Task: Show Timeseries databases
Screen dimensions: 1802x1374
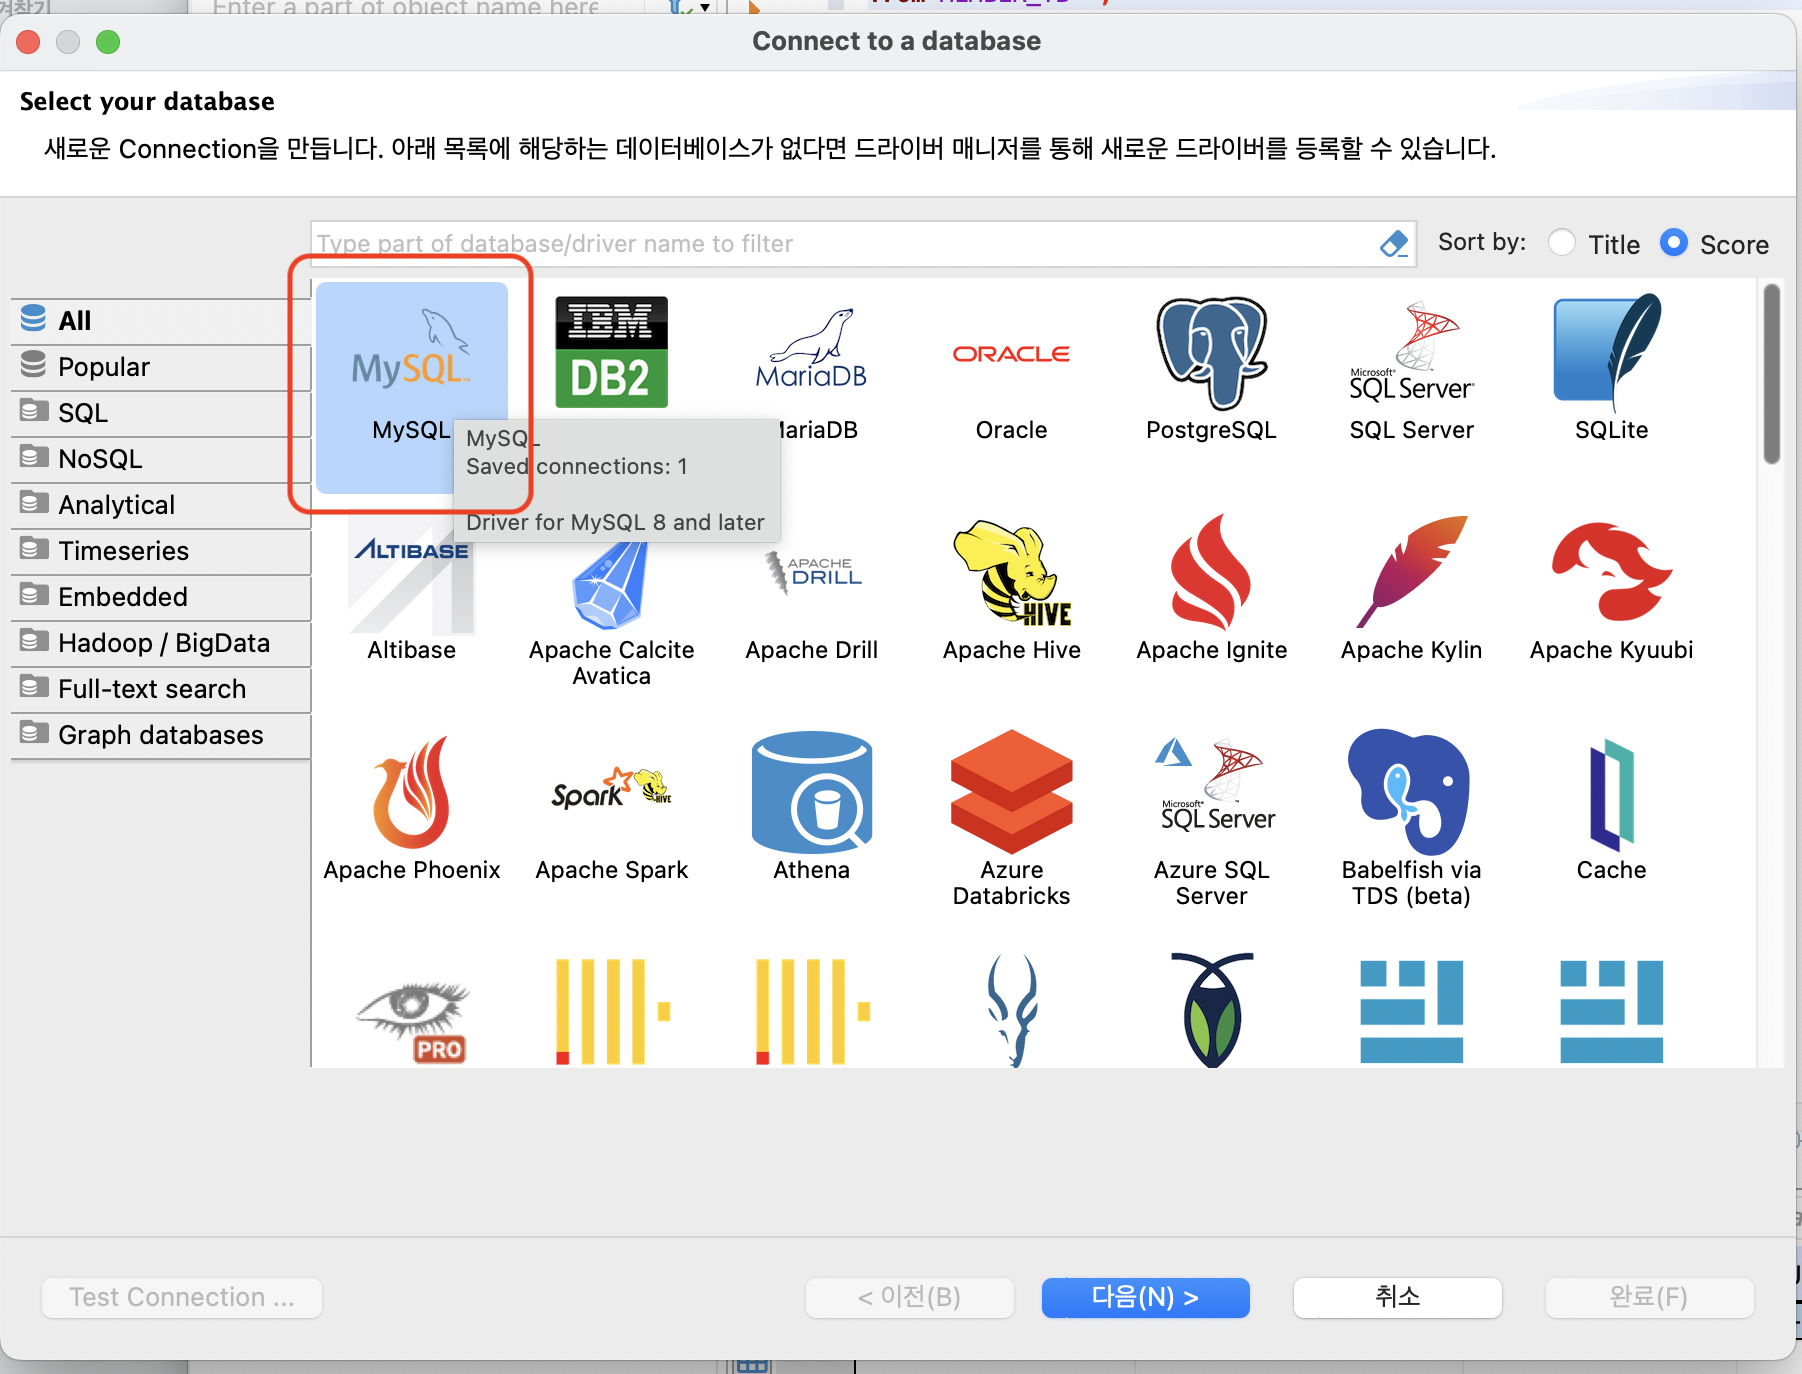Action: [162, 551]
